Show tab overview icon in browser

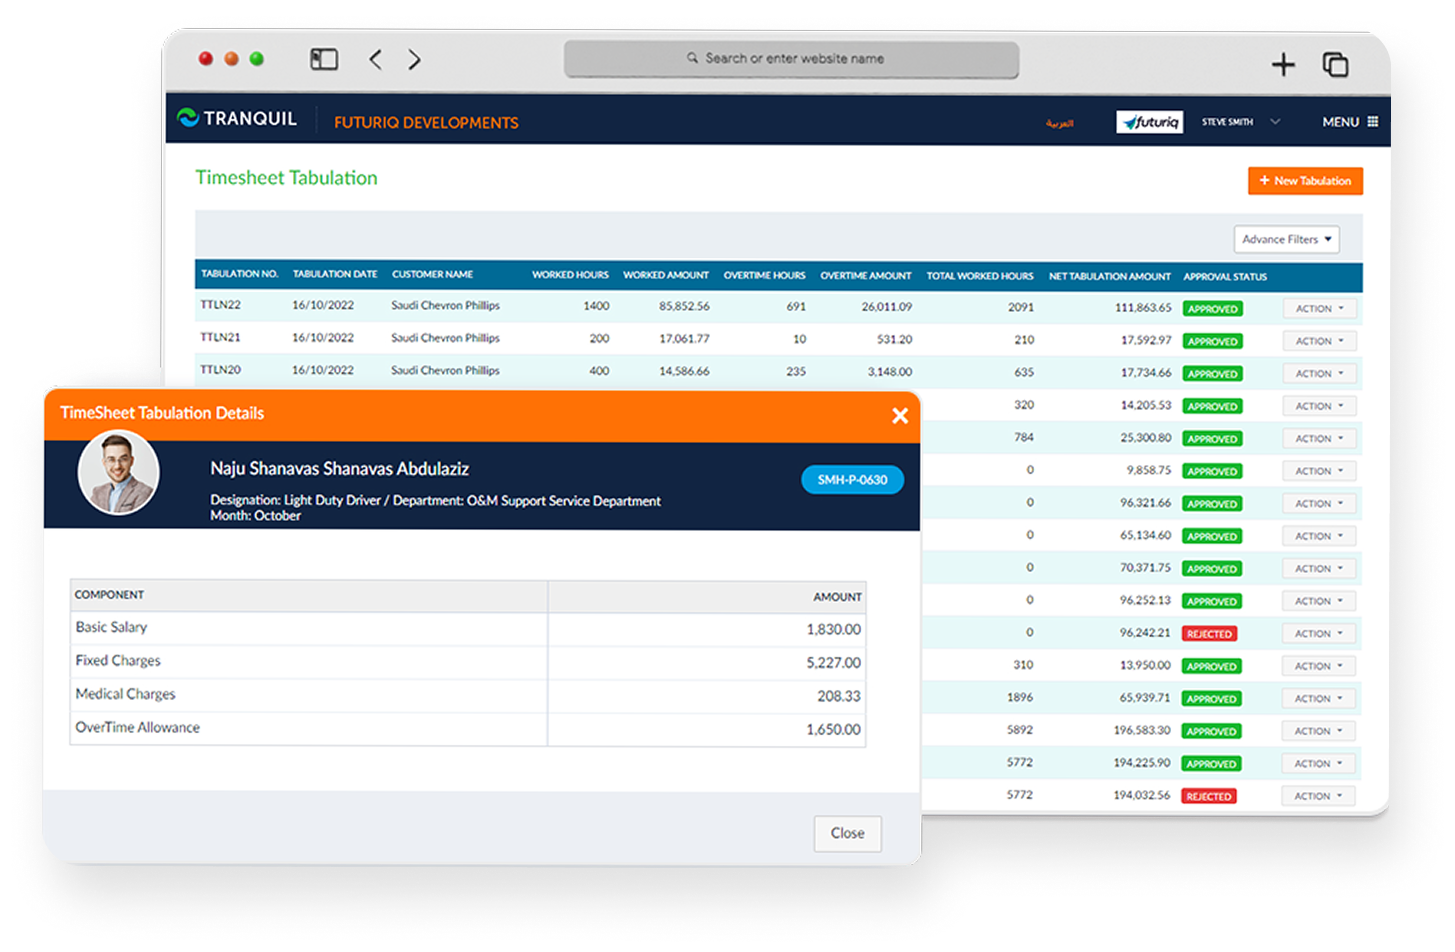(1335, 65)
